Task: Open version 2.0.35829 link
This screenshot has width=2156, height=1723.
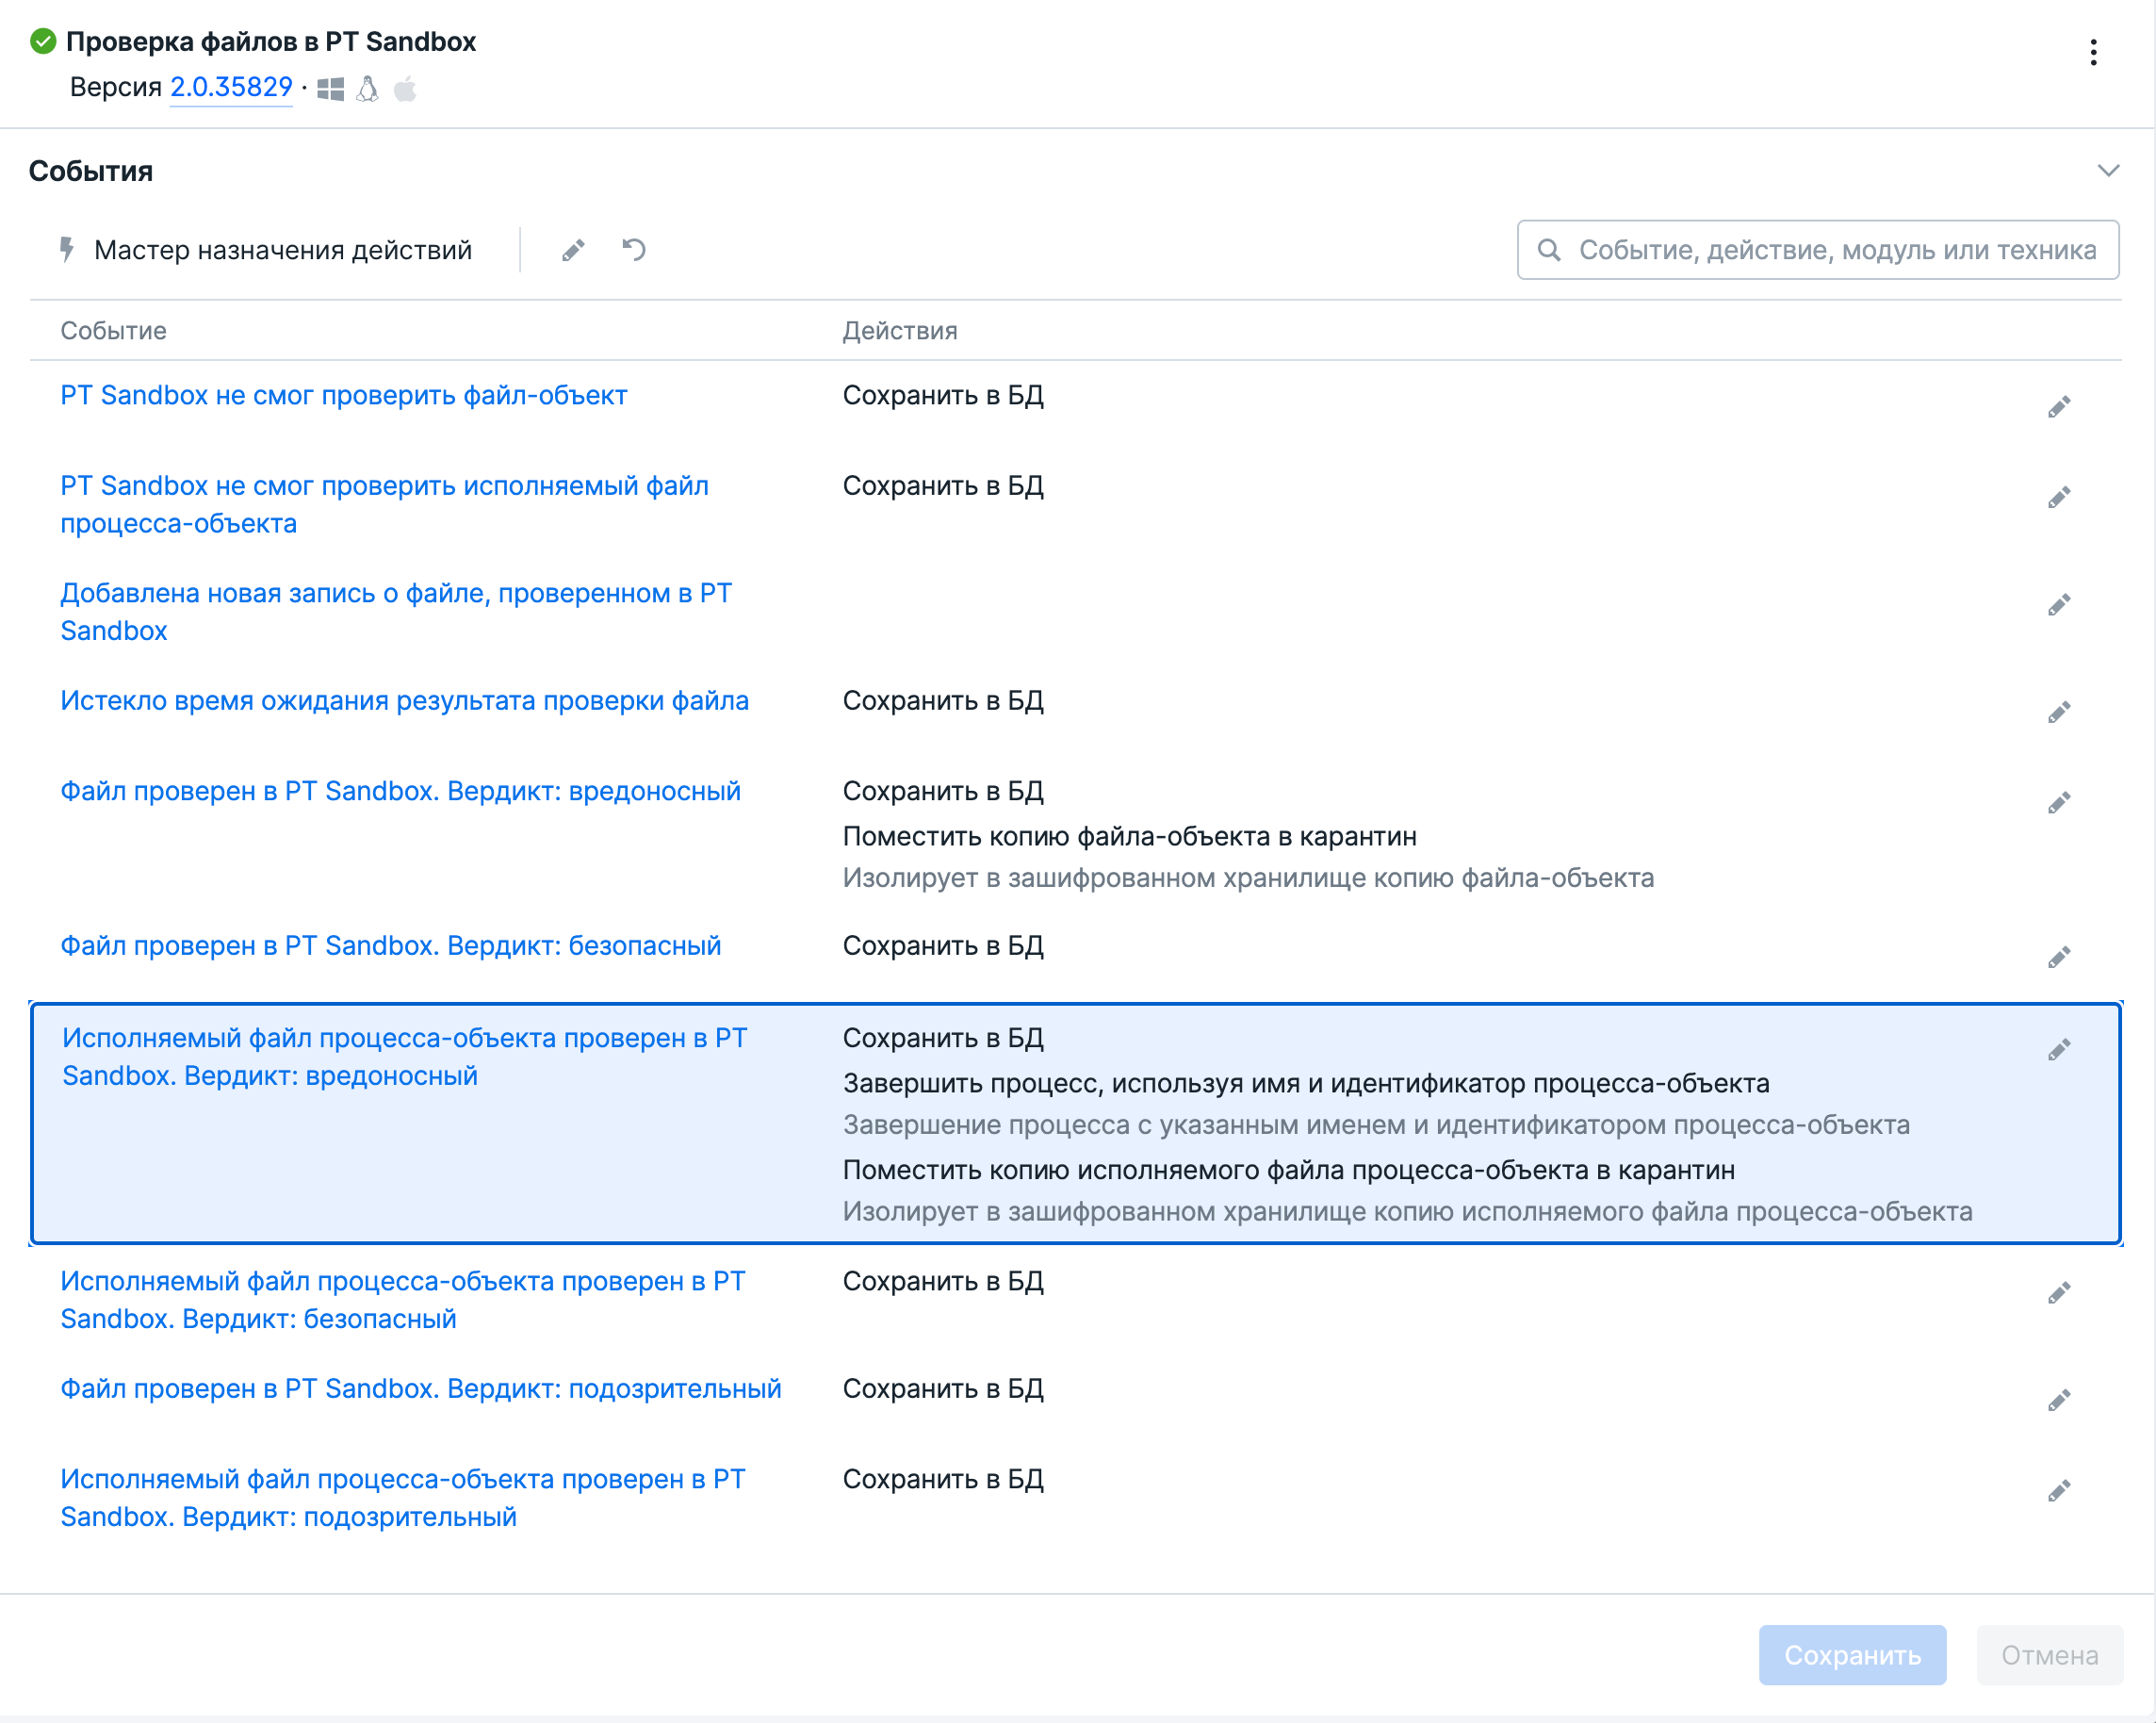Action: coord(231,88)
